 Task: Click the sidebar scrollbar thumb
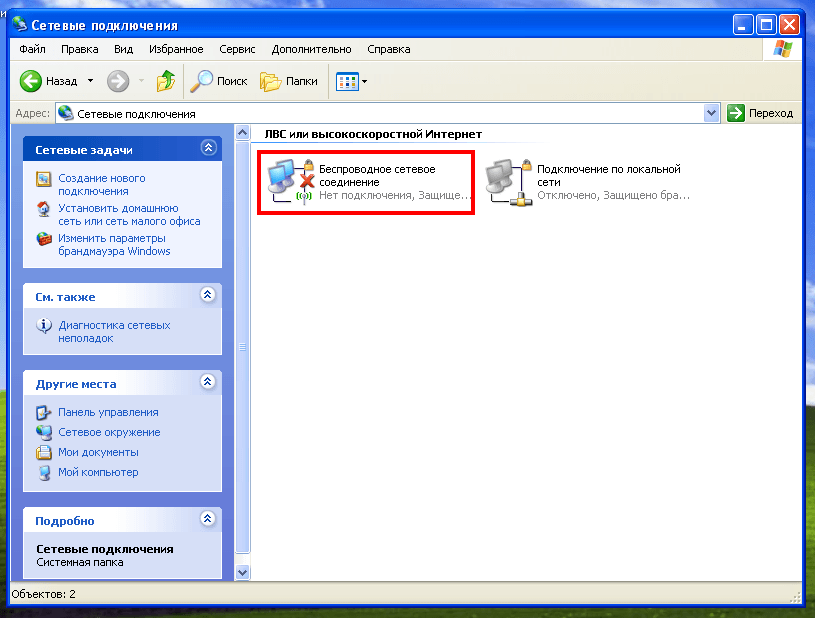[x=242, y=347]
